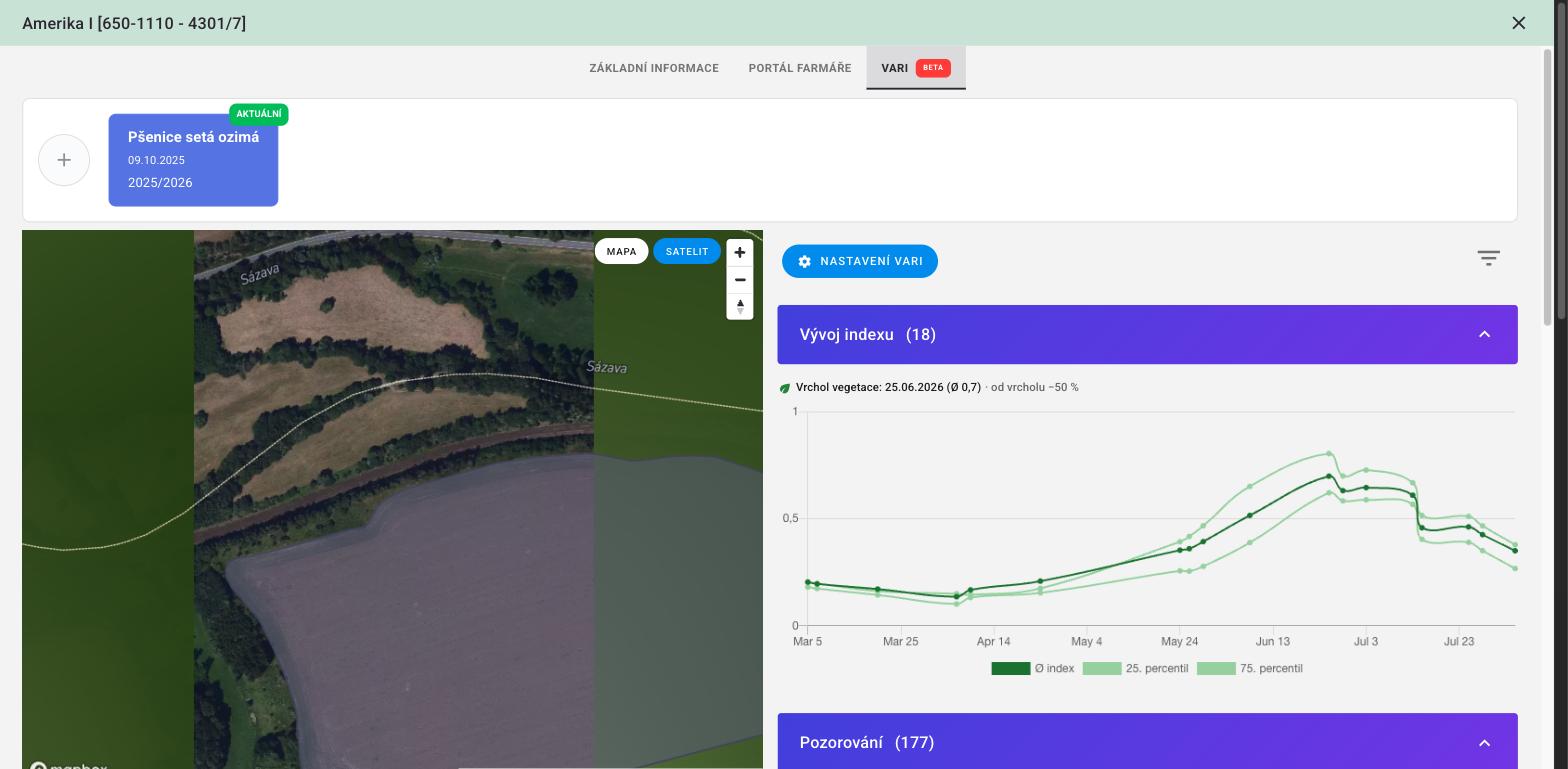Click the Sázava label near map center
1568x769 pixels.
pos(607,368)
